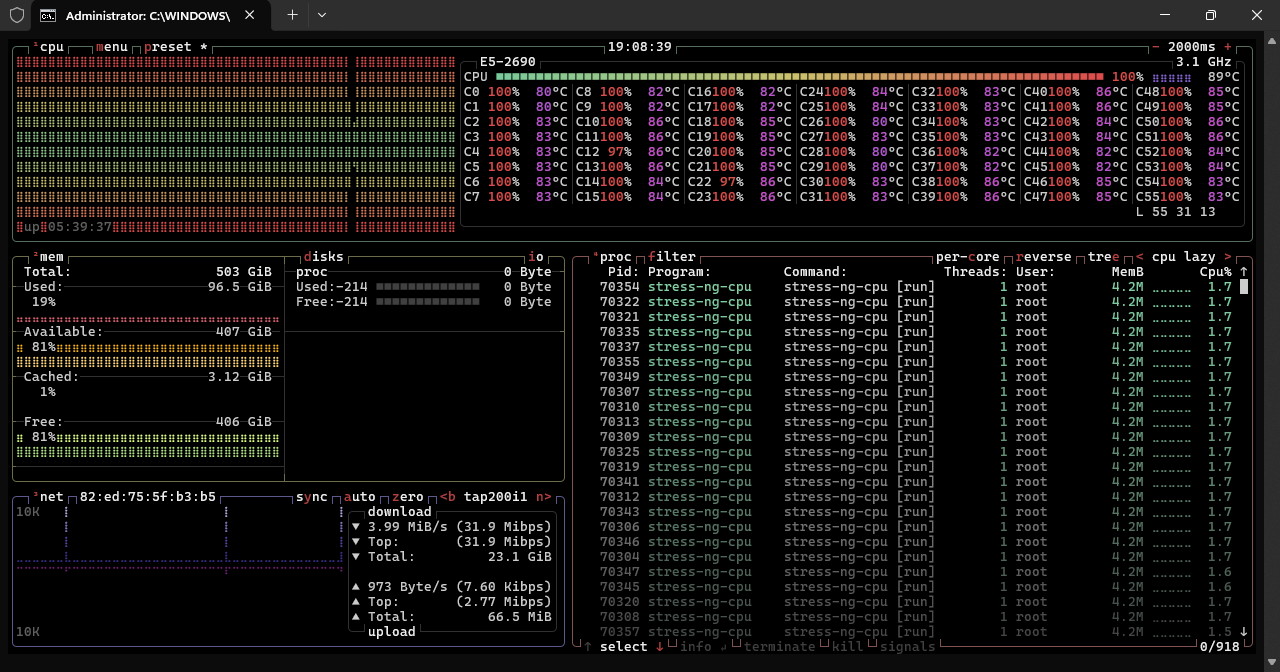Cycle the btop preset option
The image size is (1280, 672).
pos(176,47)
